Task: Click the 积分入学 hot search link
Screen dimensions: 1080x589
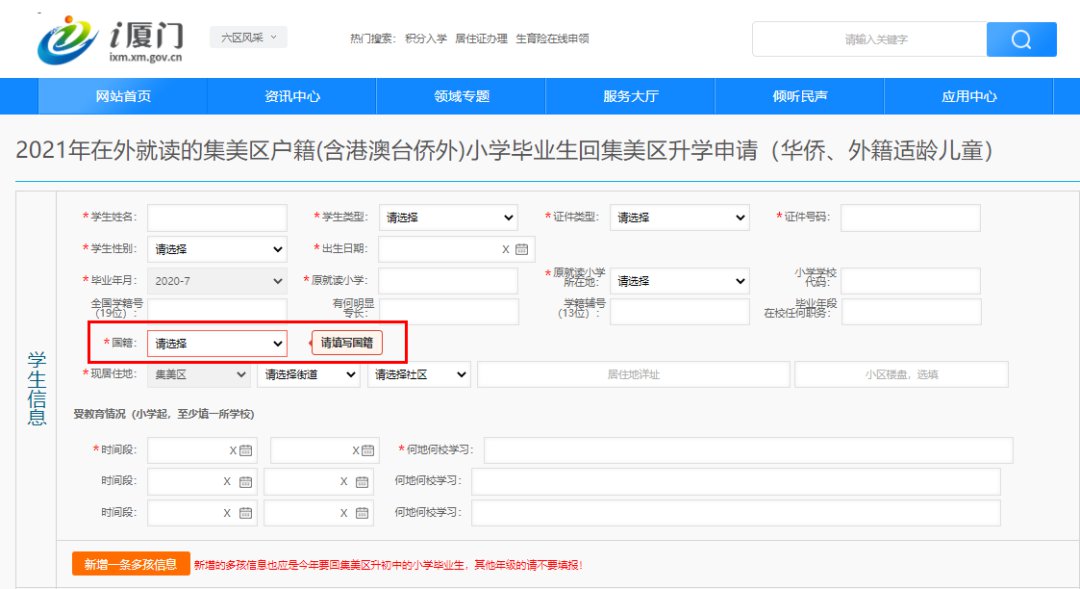Action: point(426,39)
